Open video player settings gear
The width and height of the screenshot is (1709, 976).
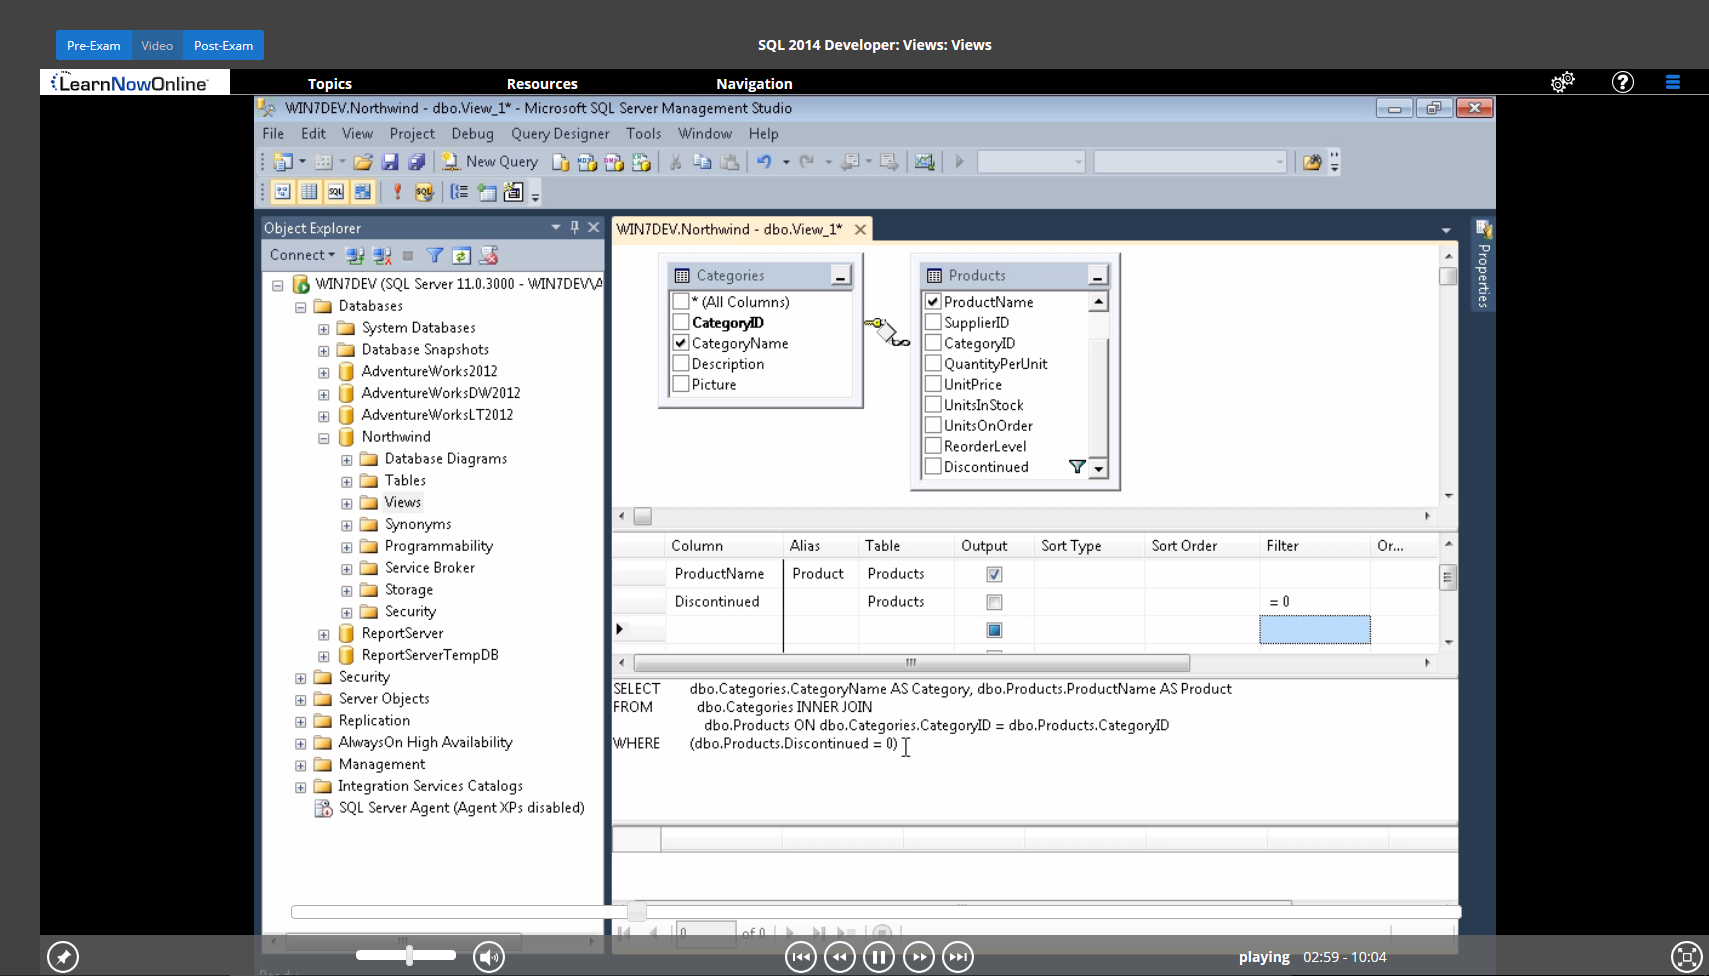1562,83
